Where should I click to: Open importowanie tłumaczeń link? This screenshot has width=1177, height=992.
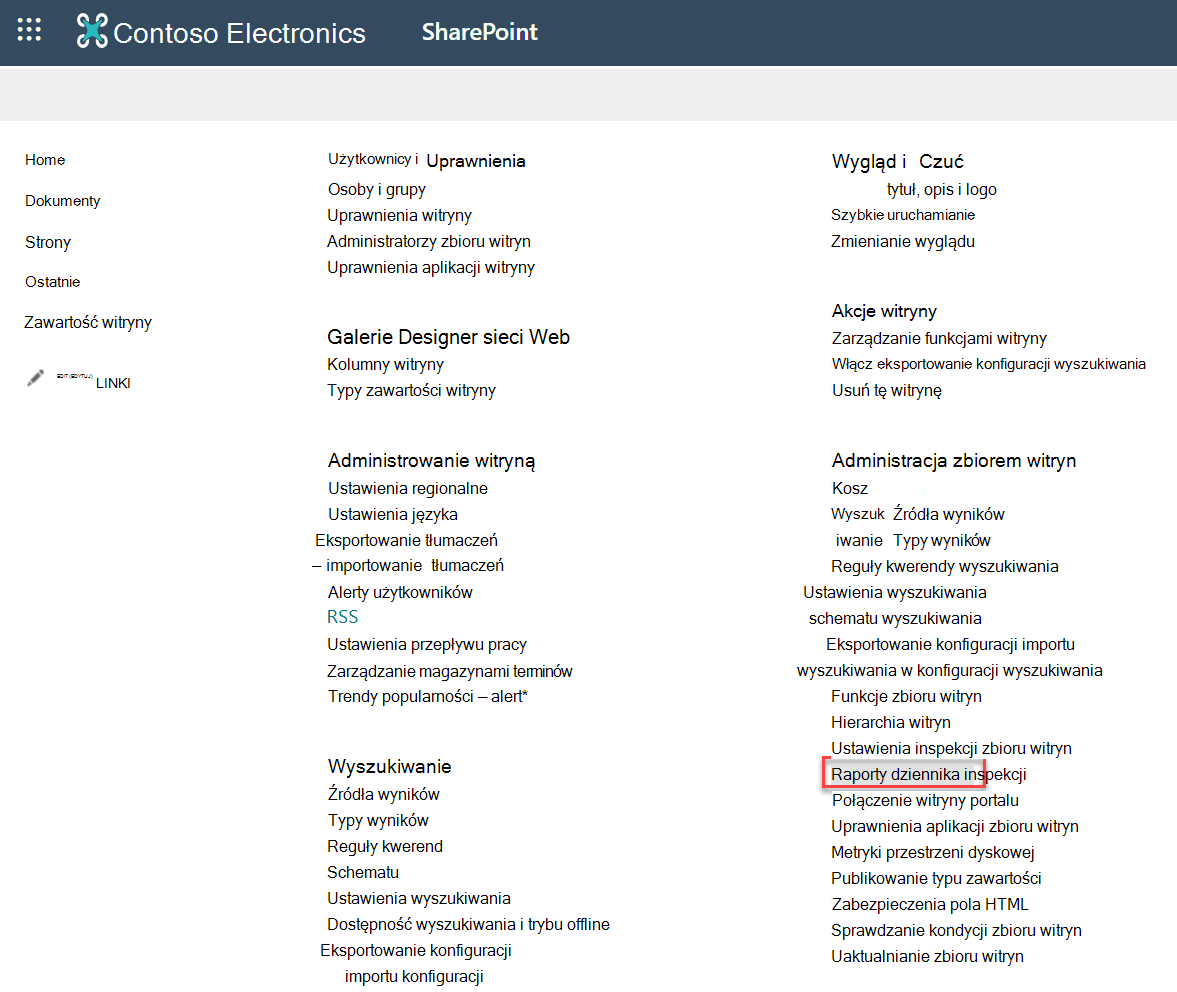click(x=408, y=565)
